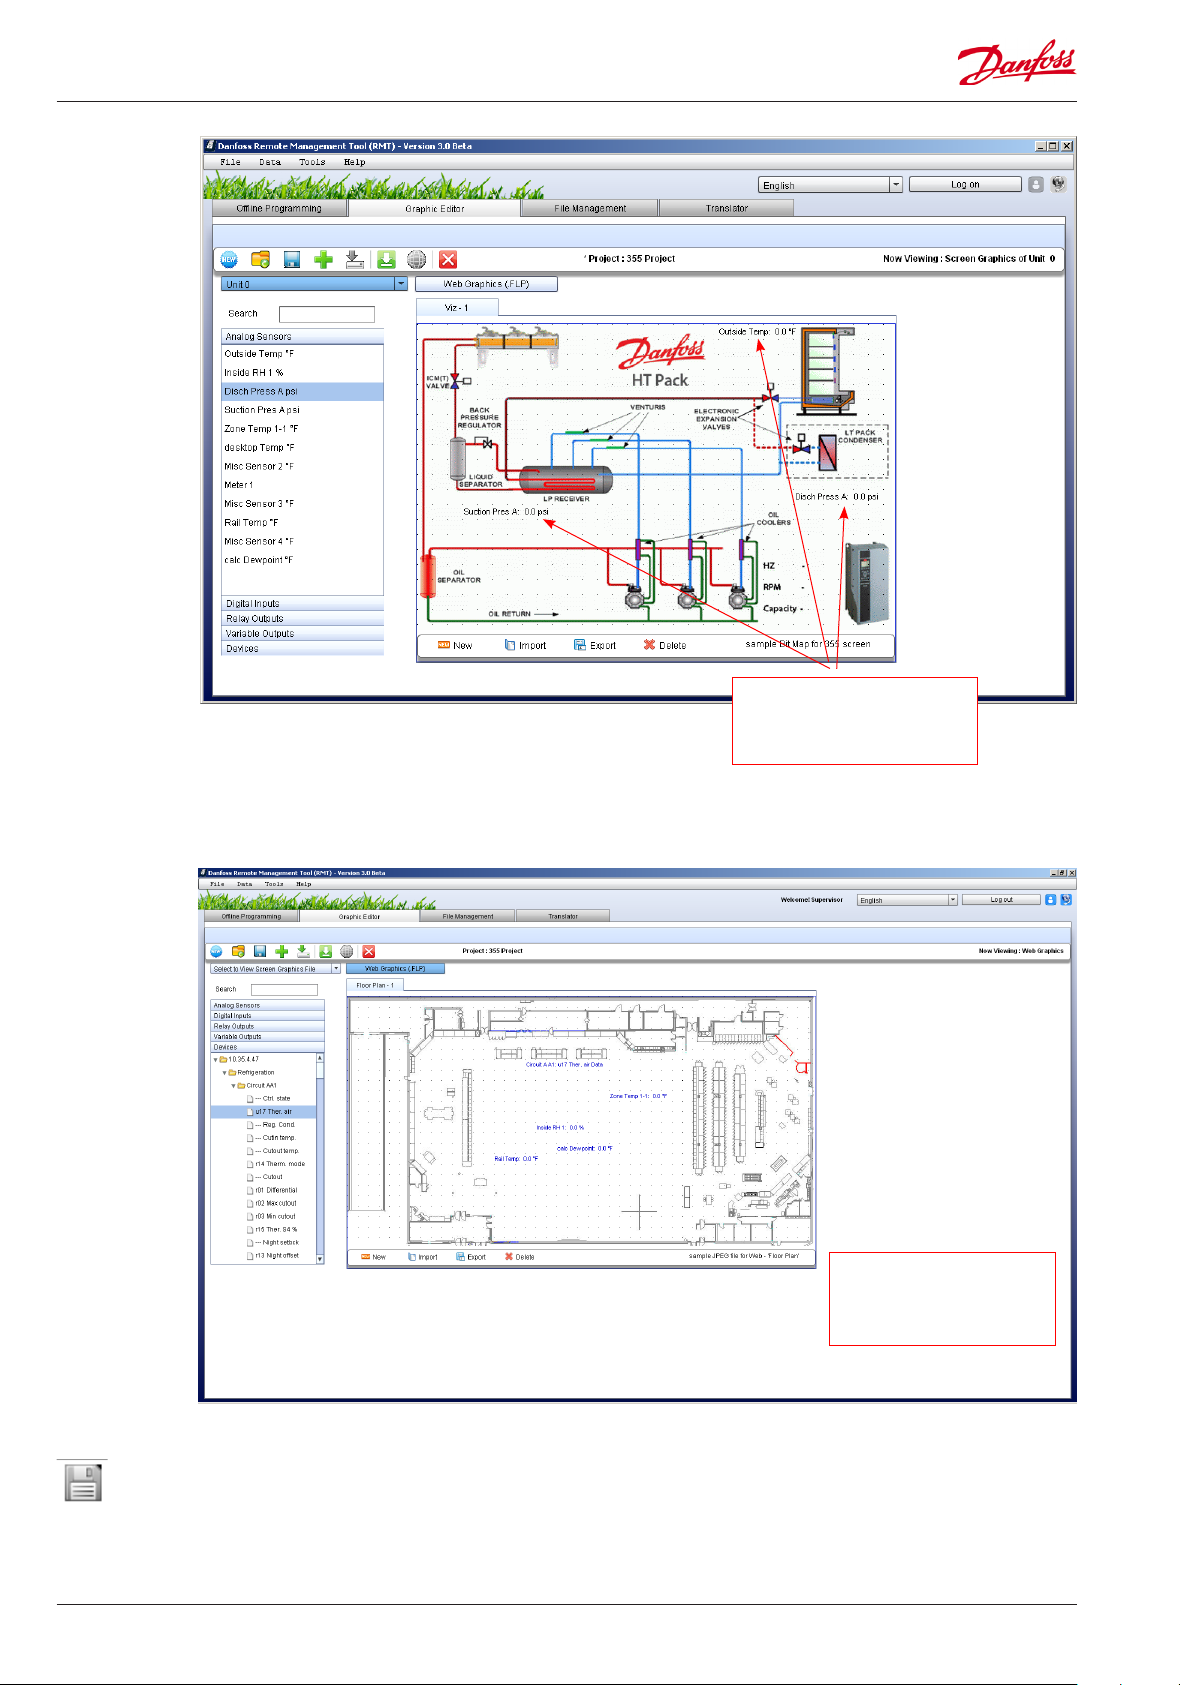The width and height of the screenshot is (1192, 1685).
Task: Click the Log out button in lower window
Action: (1001, 900)
